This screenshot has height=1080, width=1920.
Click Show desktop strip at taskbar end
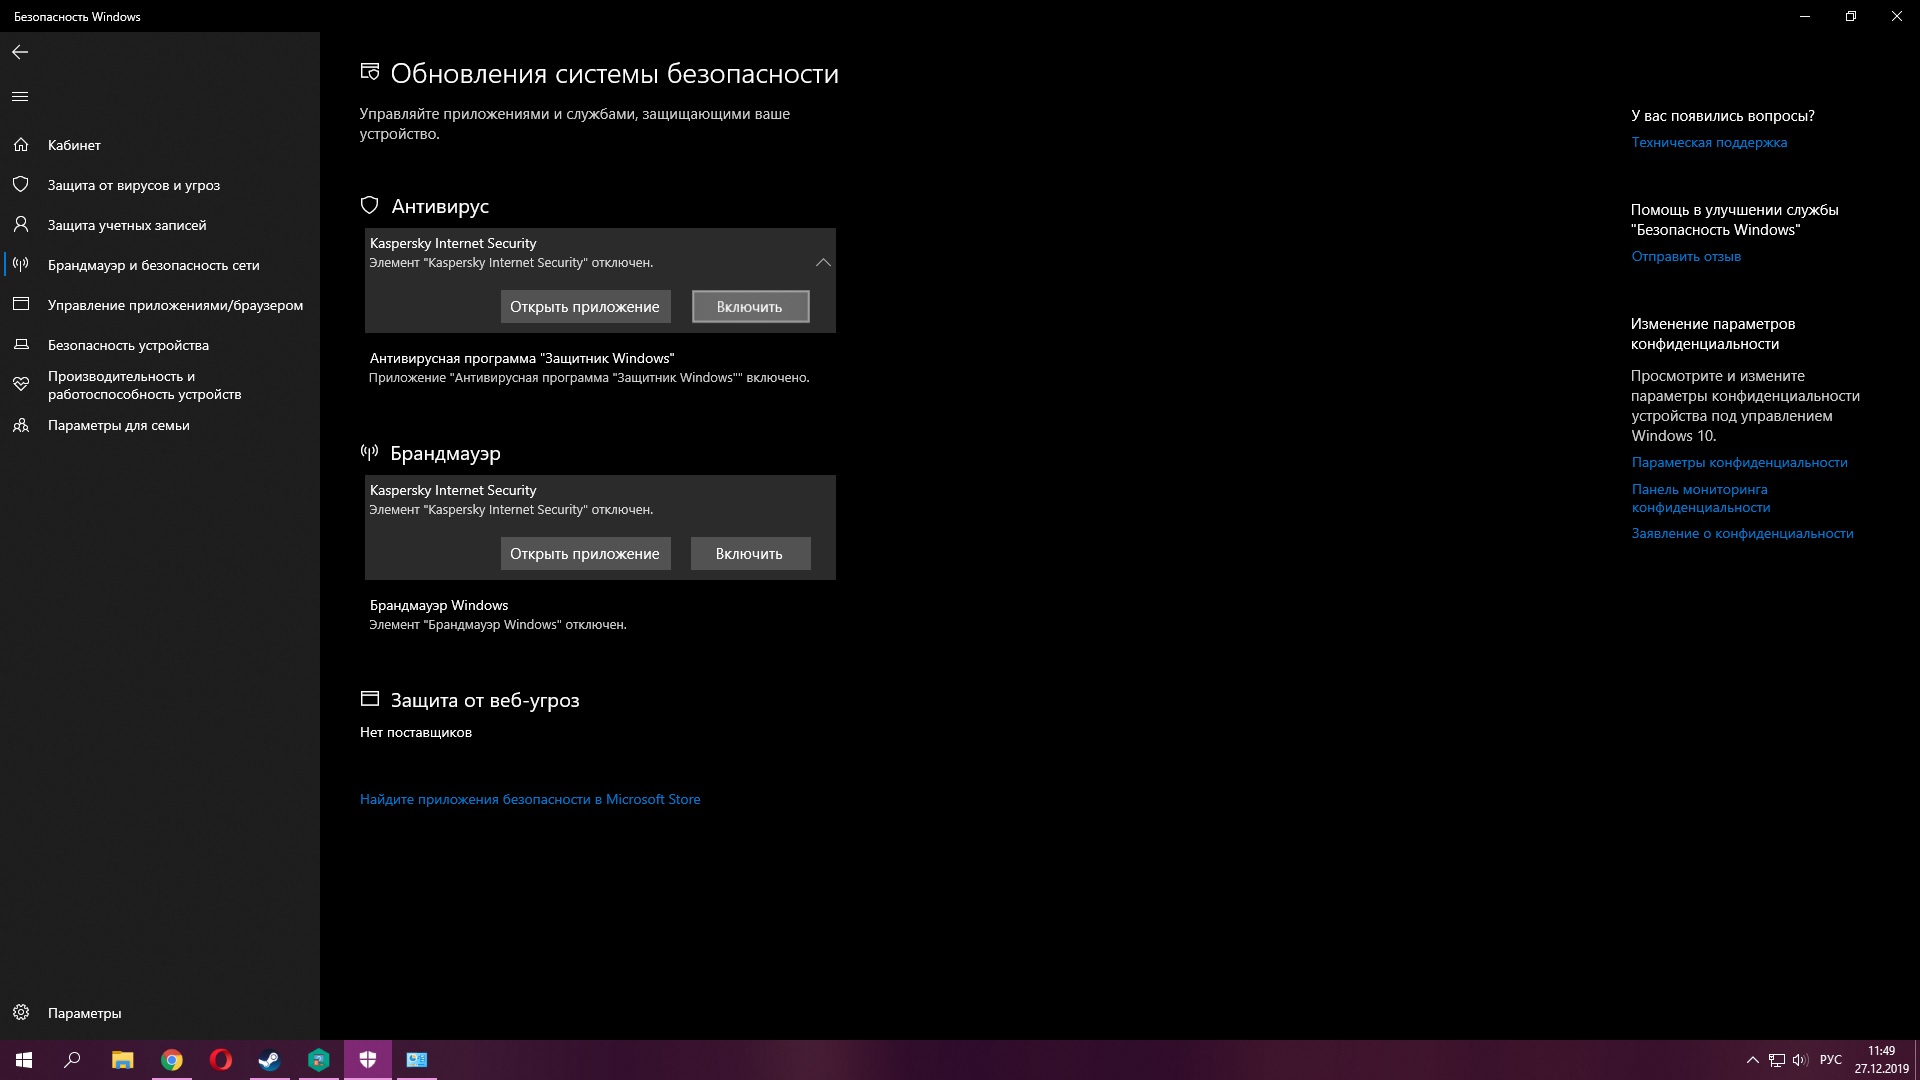(1917, 1060)
